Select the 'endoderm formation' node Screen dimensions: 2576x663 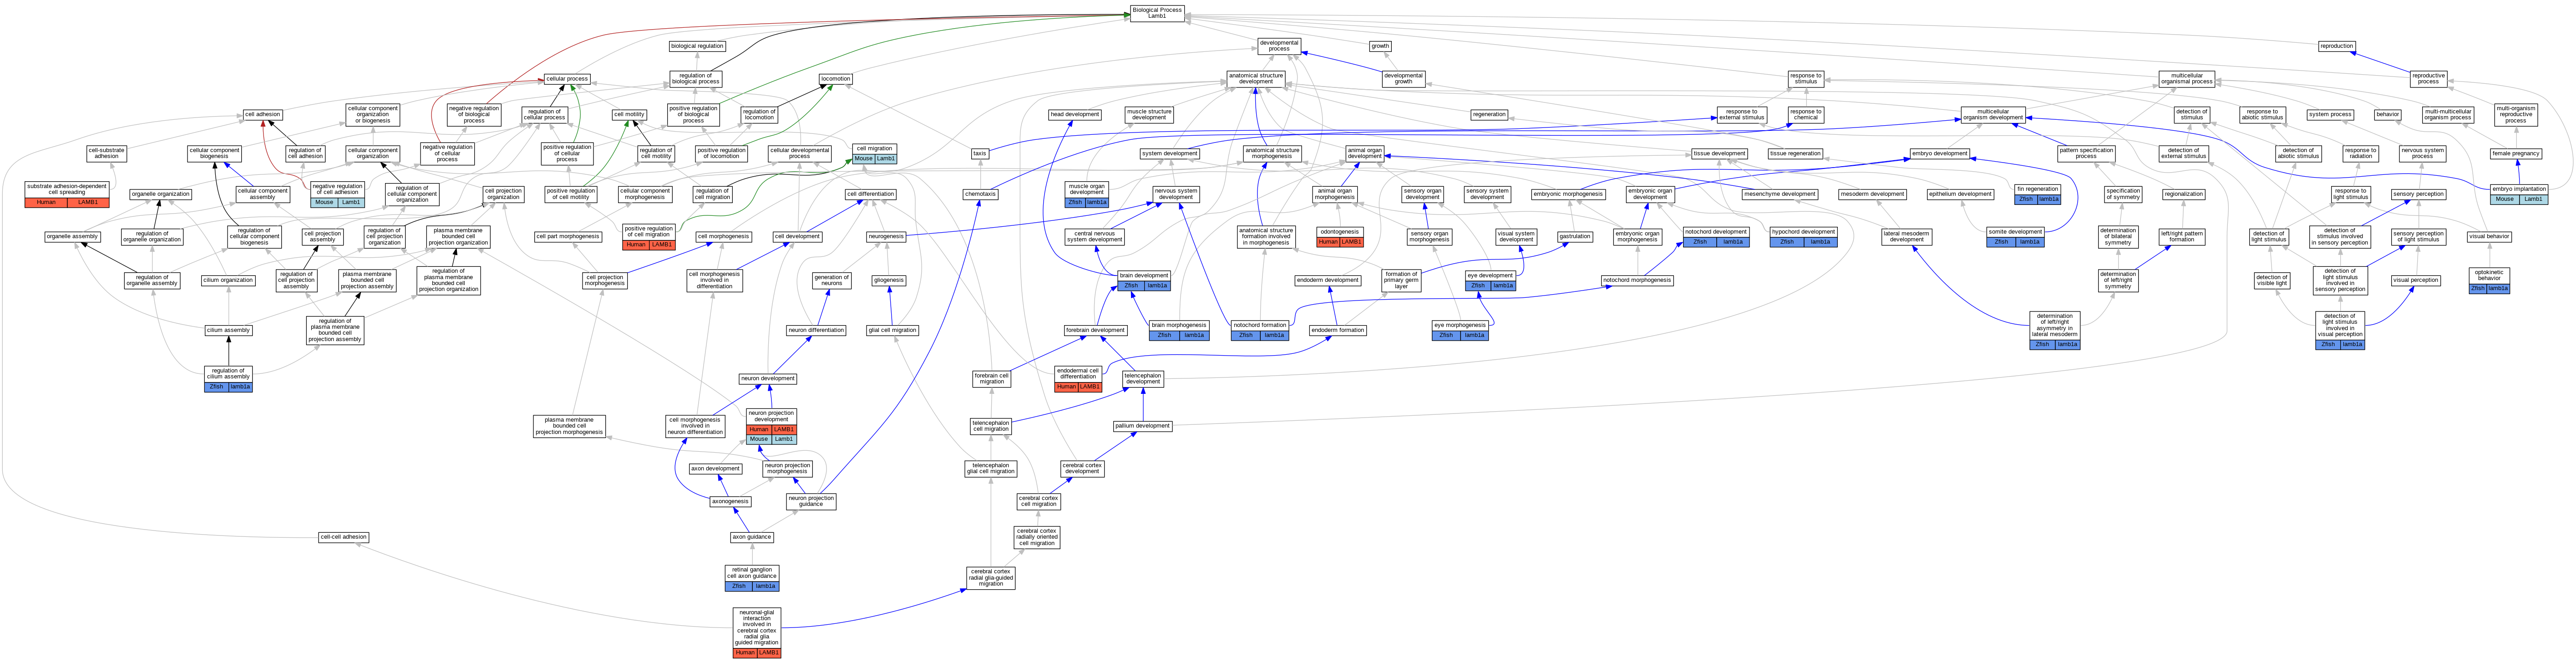coord(1338,330)
